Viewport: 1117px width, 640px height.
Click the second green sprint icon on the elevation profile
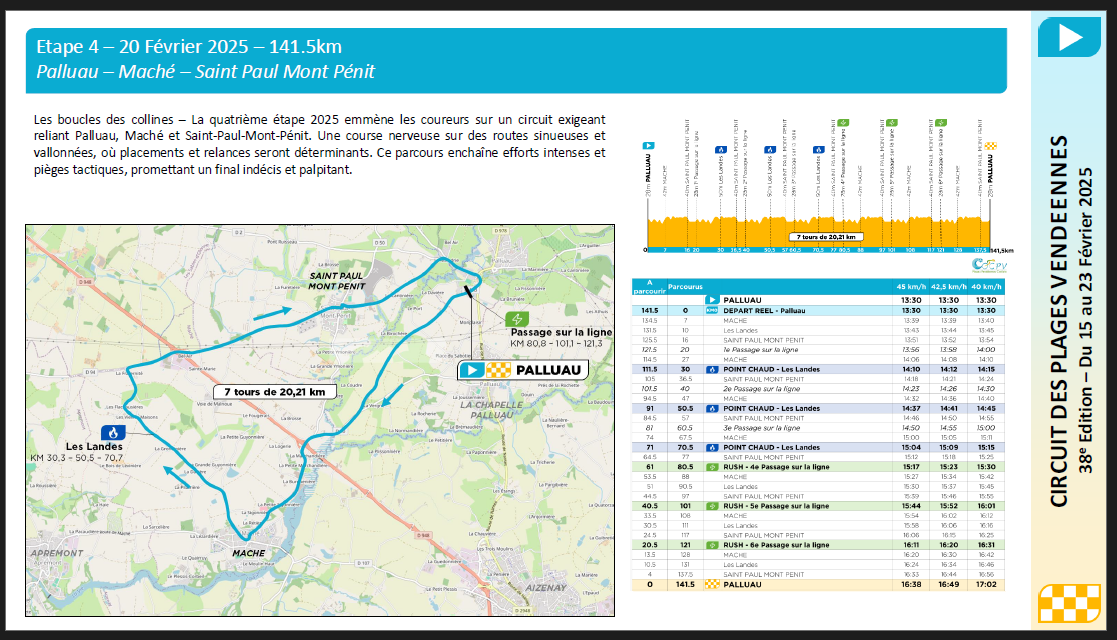(x=892, y=123)
